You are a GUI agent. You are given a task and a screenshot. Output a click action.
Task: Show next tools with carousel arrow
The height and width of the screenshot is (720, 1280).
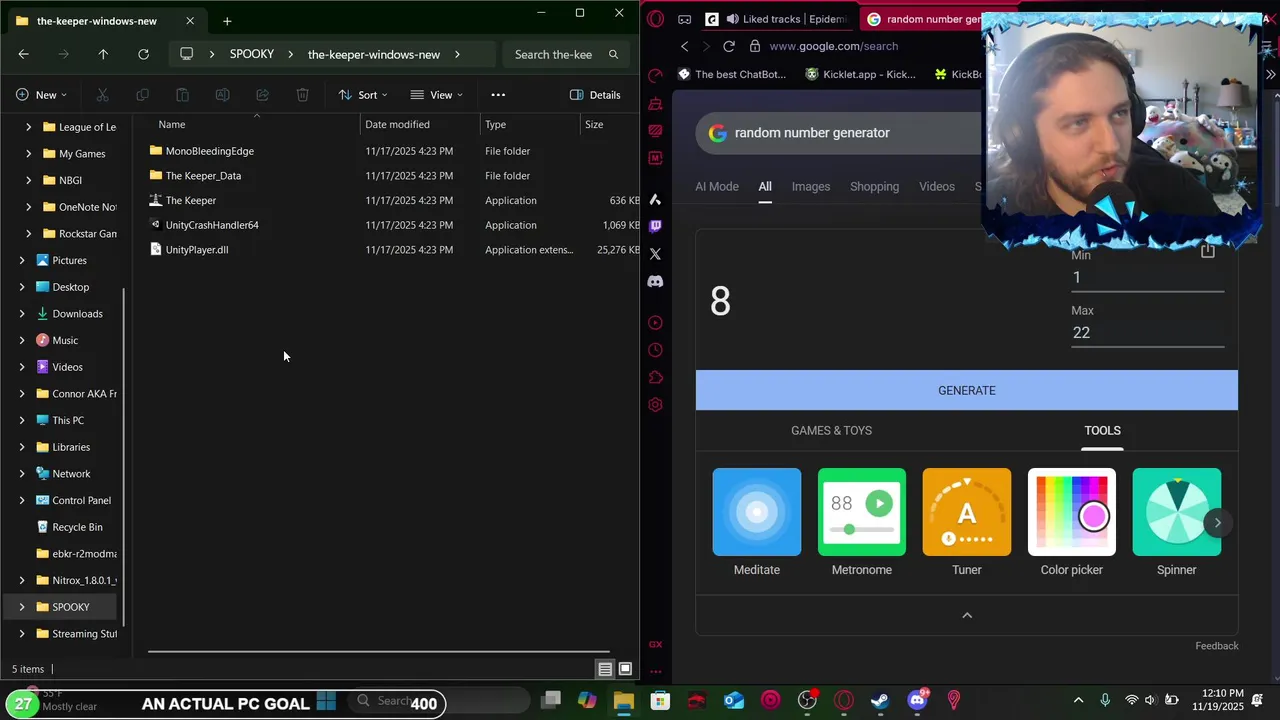pyautogui.click(x=1217, y=523)
